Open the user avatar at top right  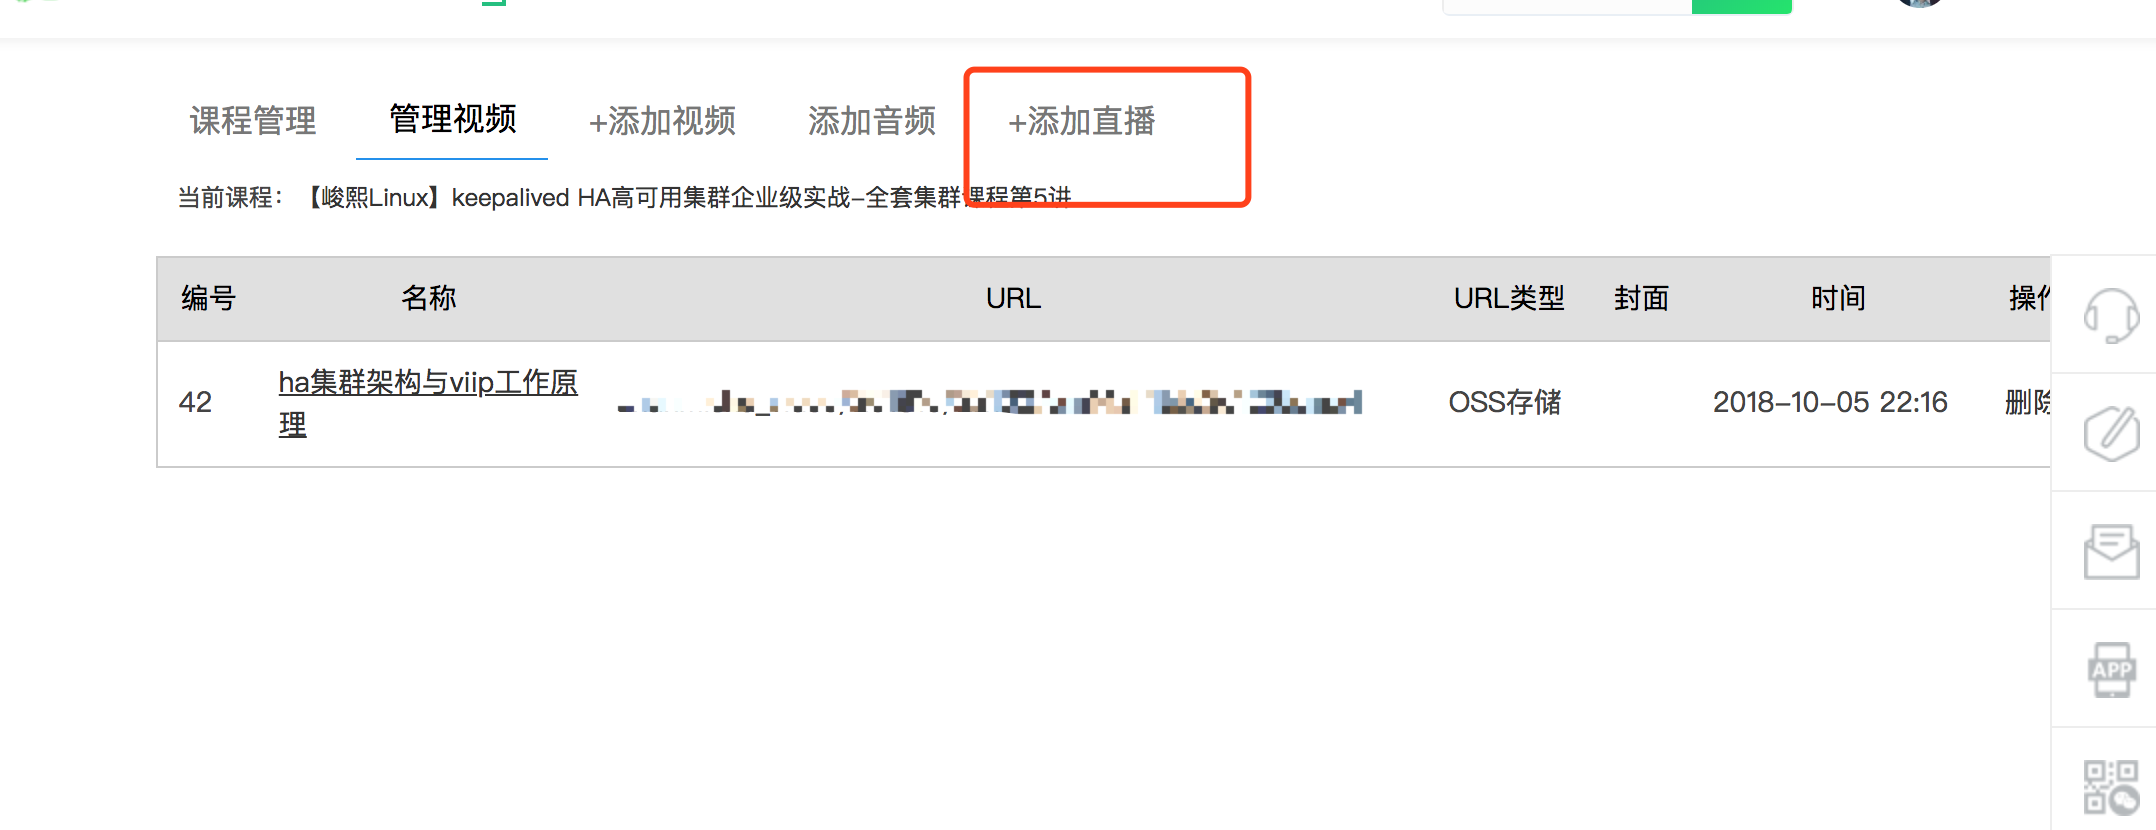pos(1919,3)
